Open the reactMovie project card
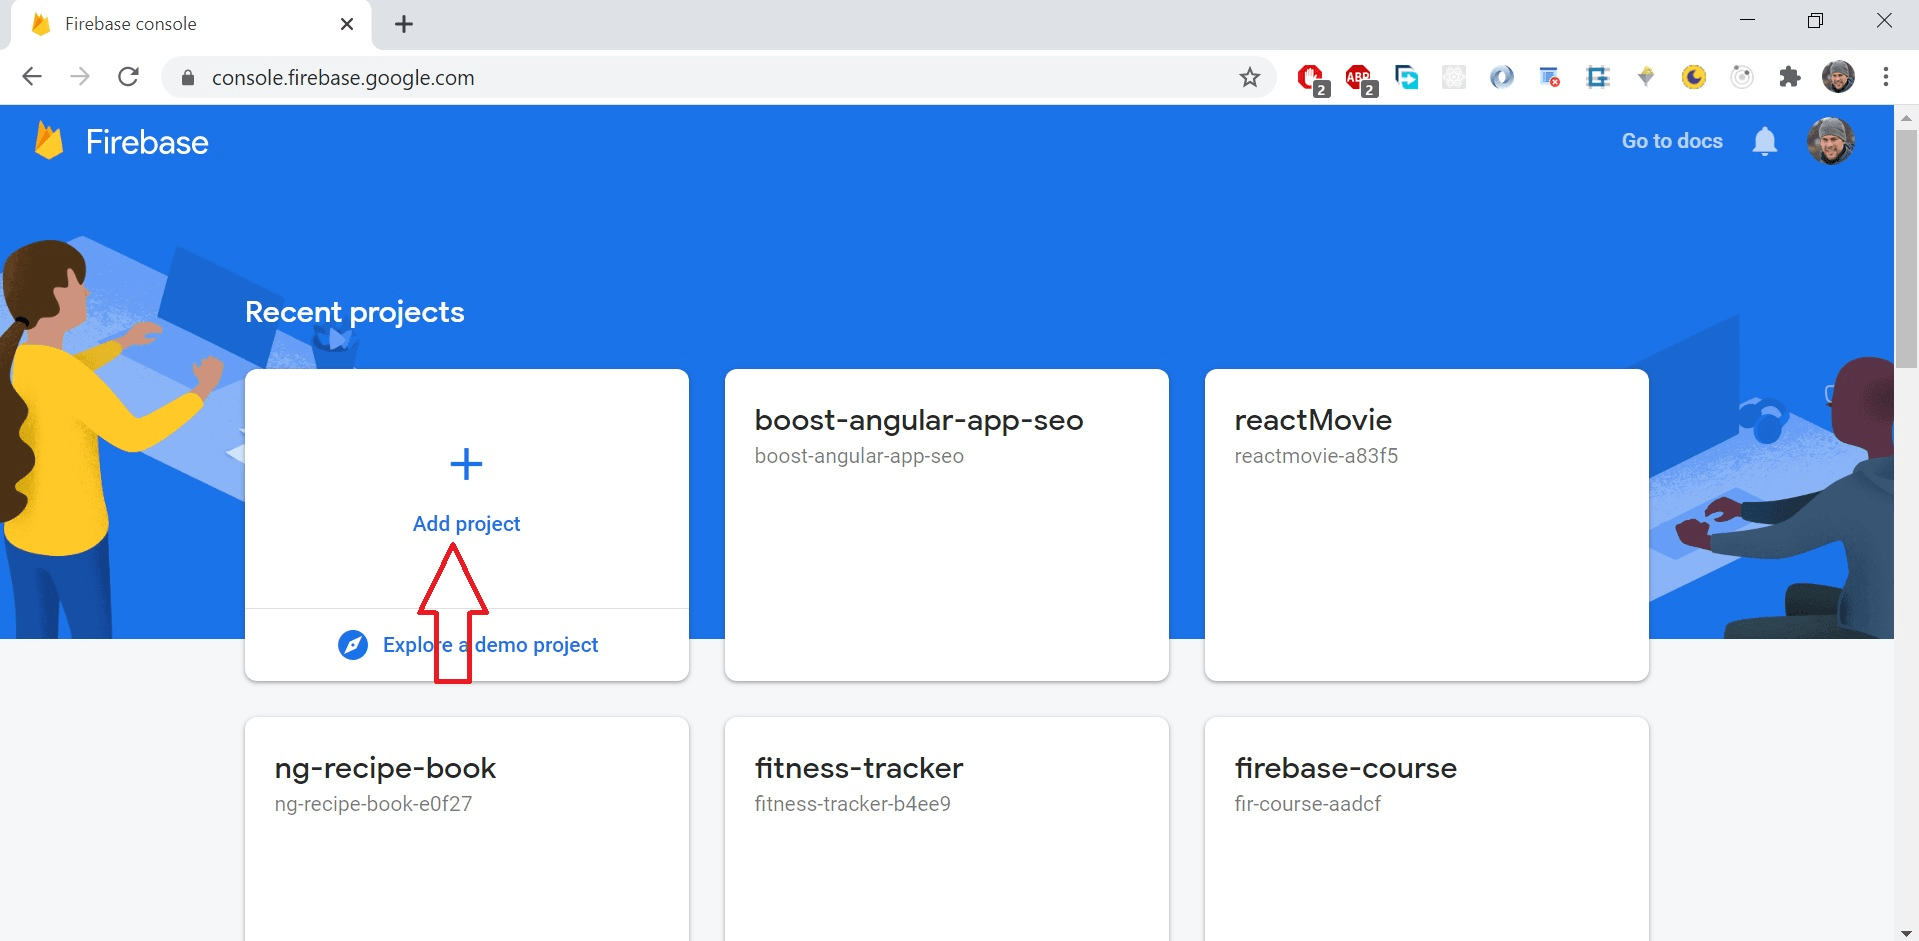 click(1426, 525)
